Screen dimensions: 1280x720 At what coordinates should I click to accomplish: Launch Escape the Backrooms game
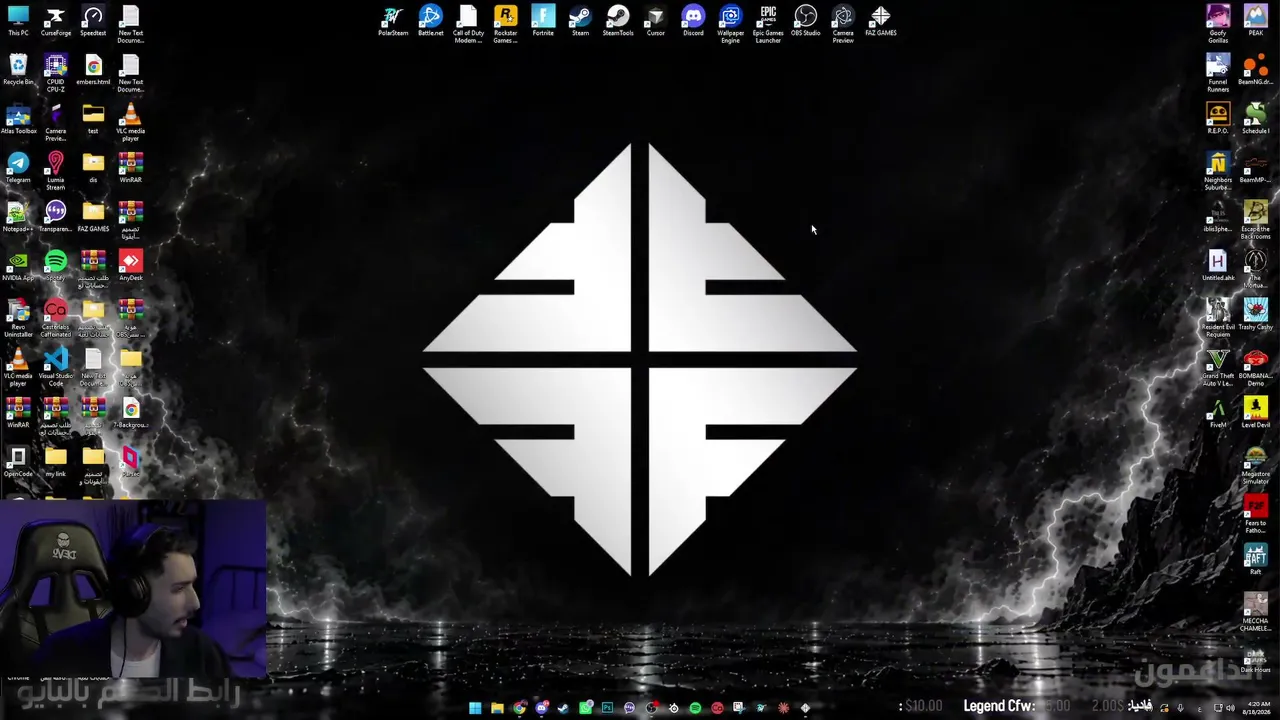[1255, 220]
